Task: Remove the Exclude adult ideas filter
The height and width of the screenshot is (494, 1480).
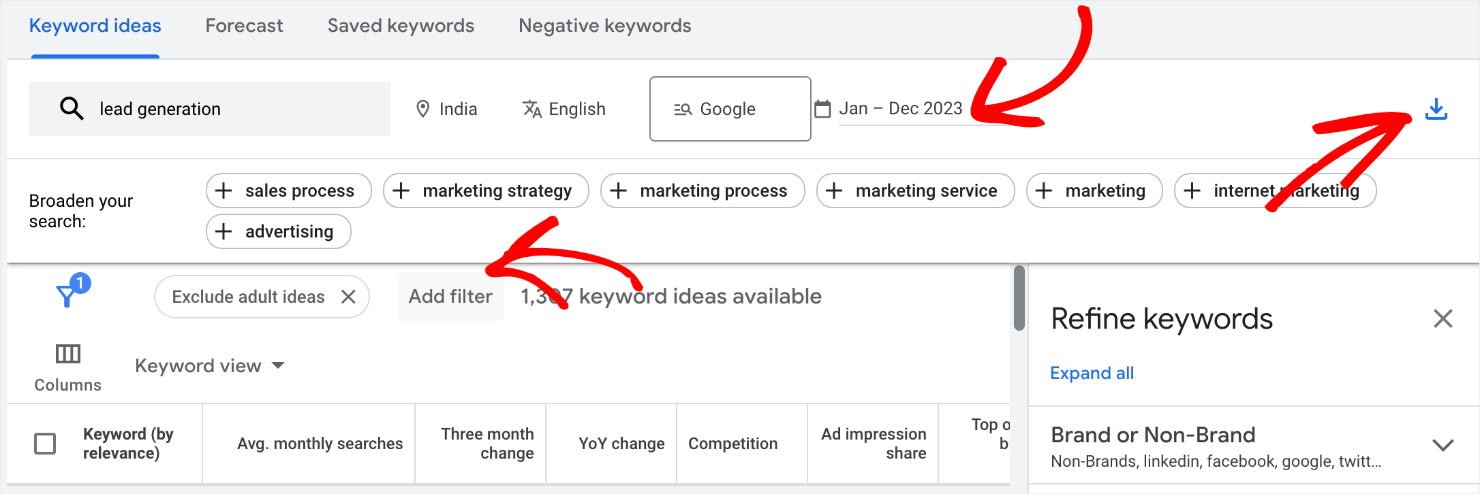Action: tap(348, 297)
